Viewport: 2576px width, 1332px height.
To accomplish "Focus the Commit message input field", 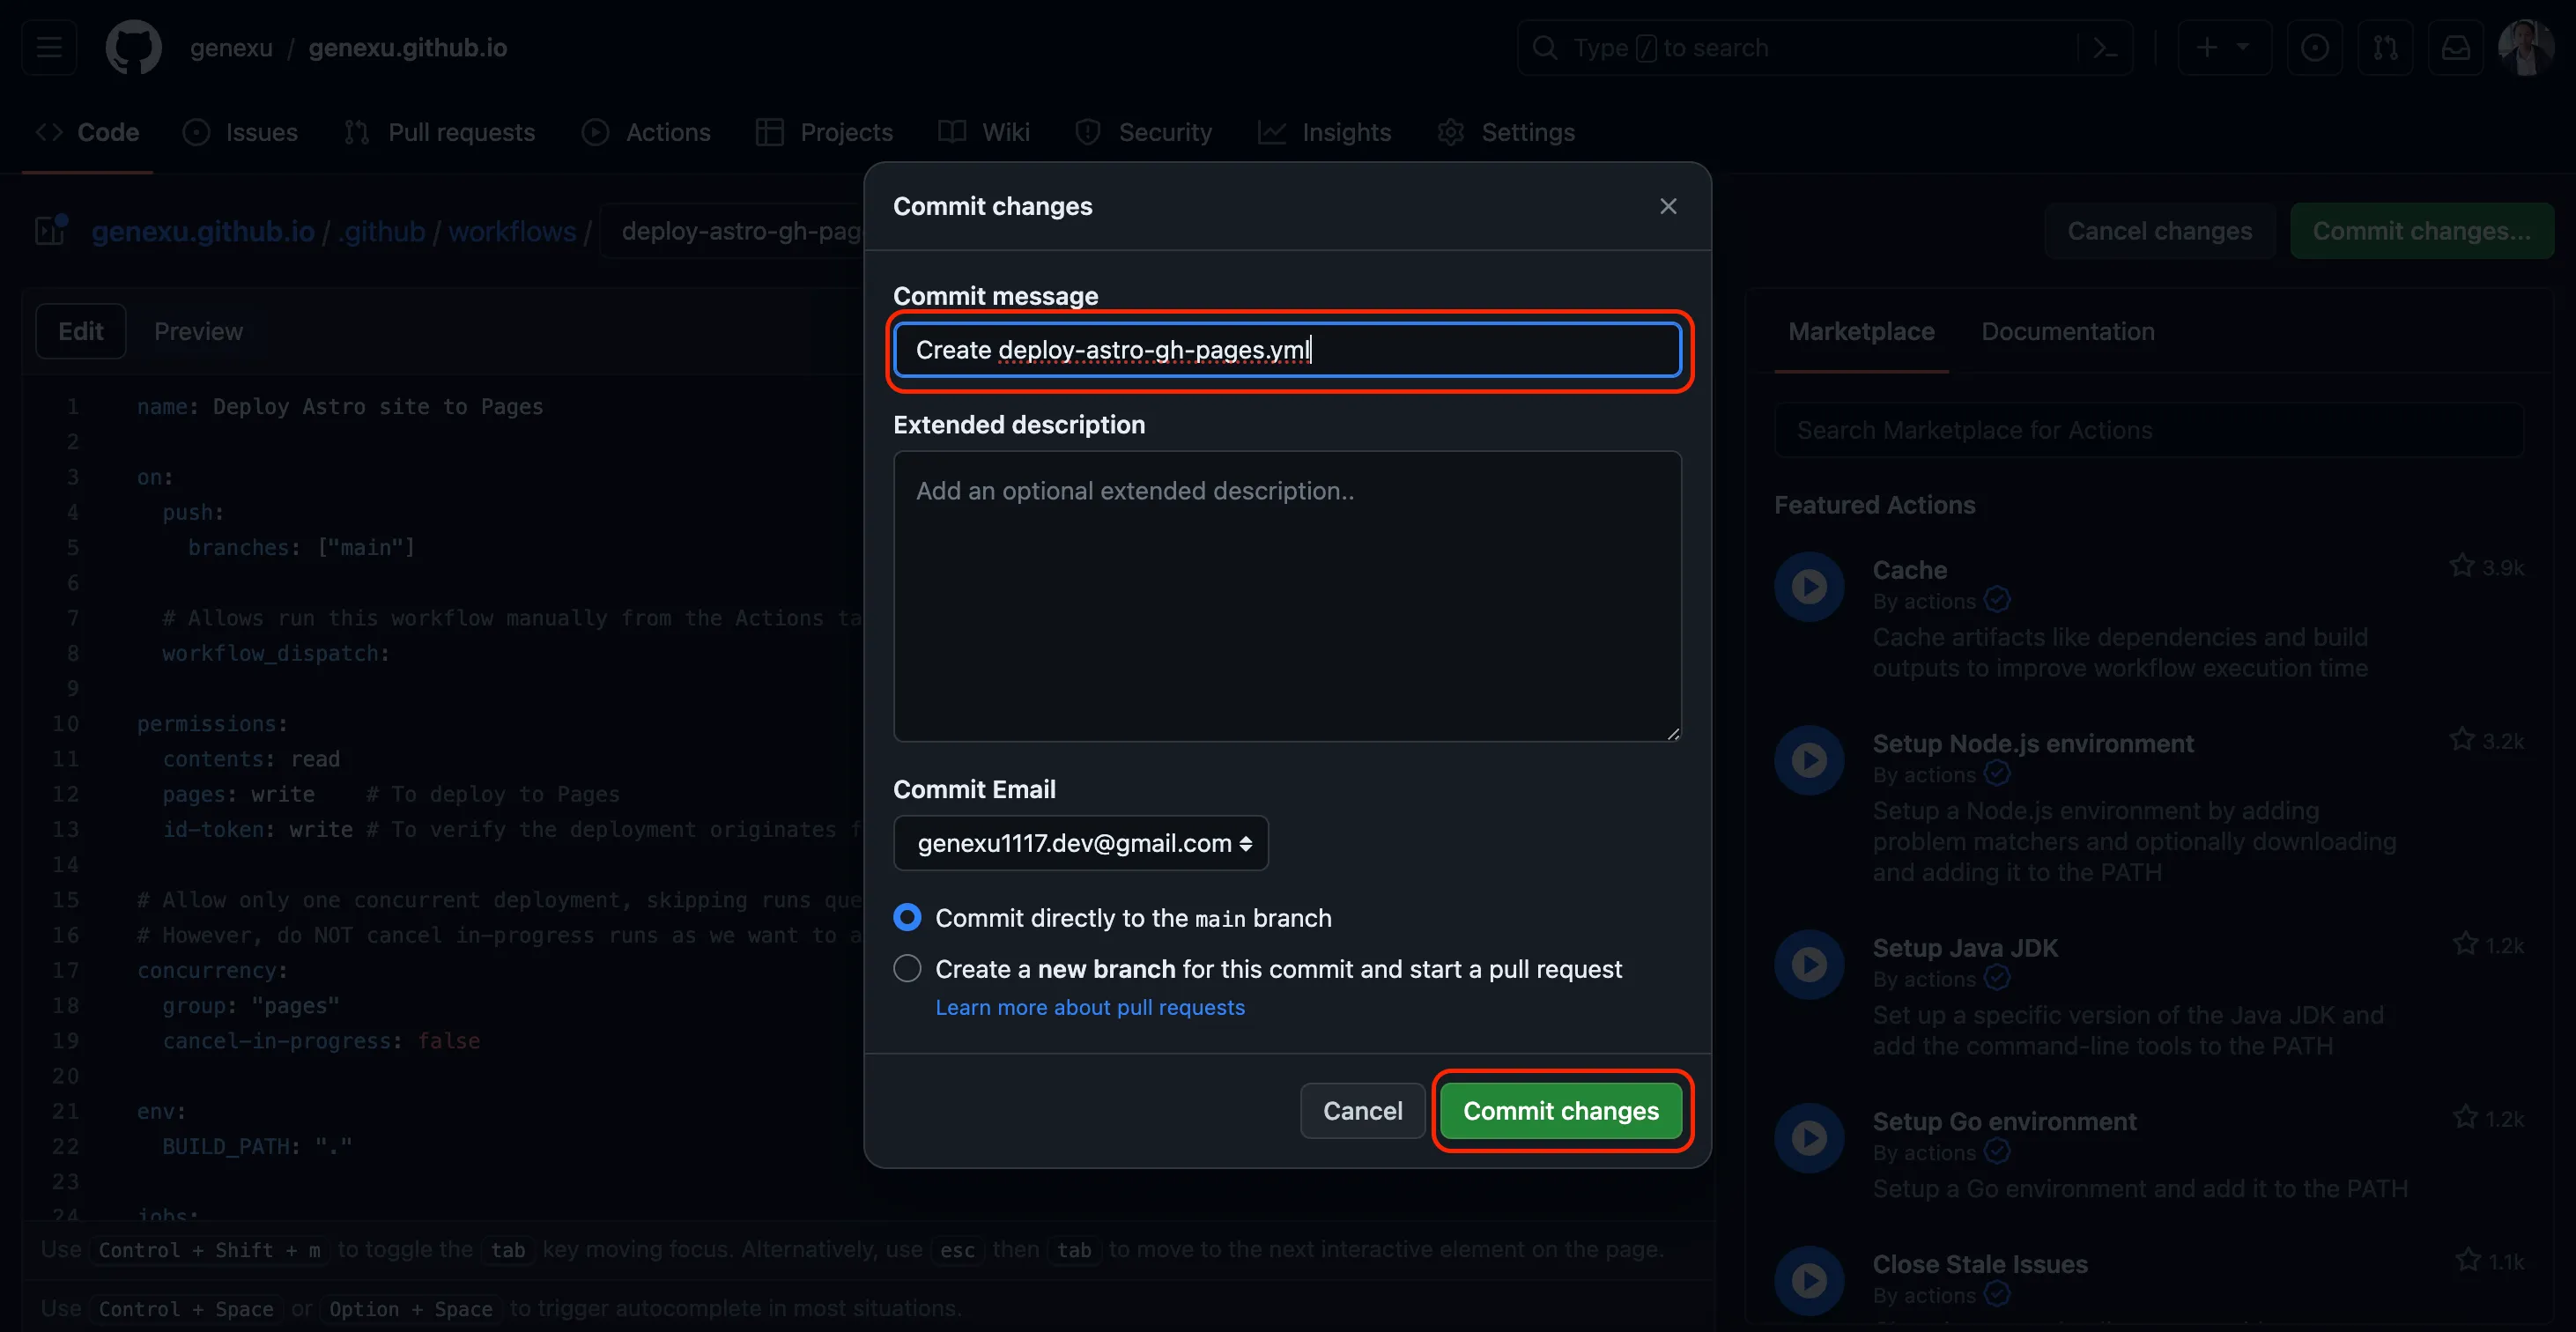I will click(1287, 350).
